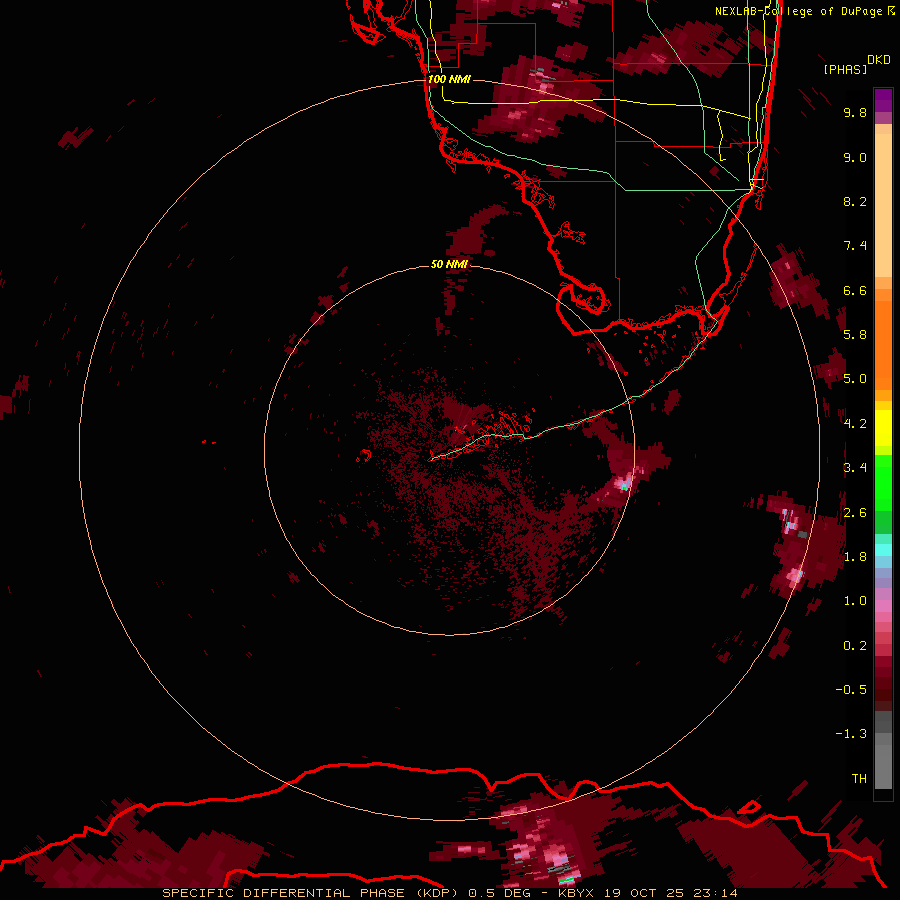
Task: Click the 1.8 value on the color scale
Action: (x=855, y=557)
